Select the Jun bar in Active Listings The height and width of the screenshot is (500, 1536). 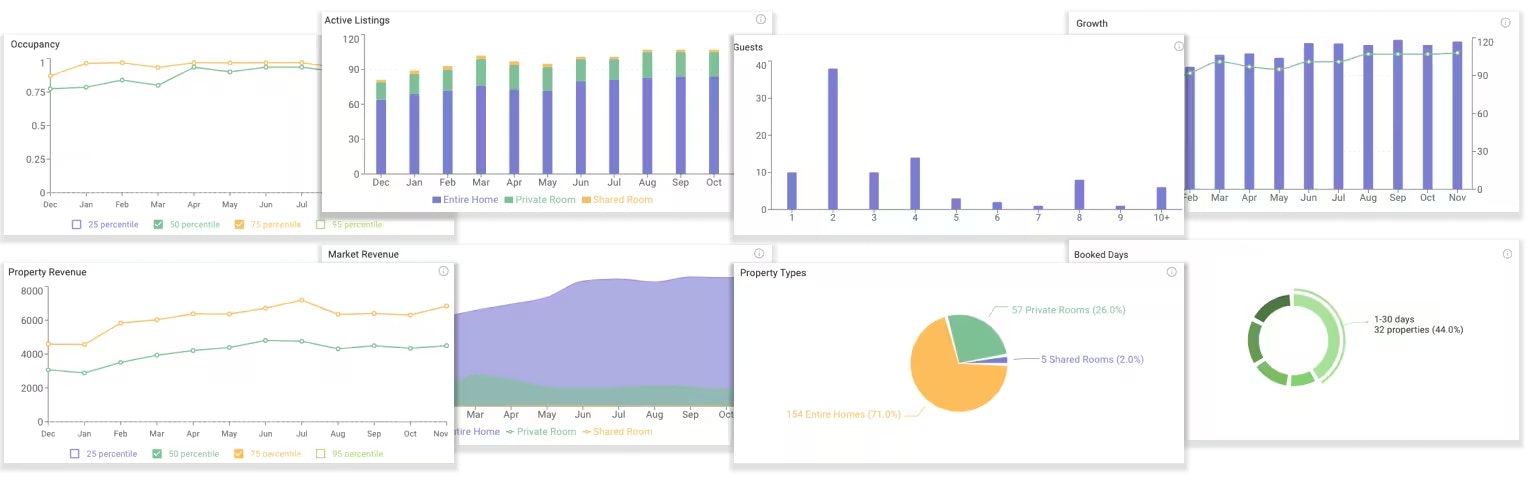pyautogui.click(x=581, y=115)
